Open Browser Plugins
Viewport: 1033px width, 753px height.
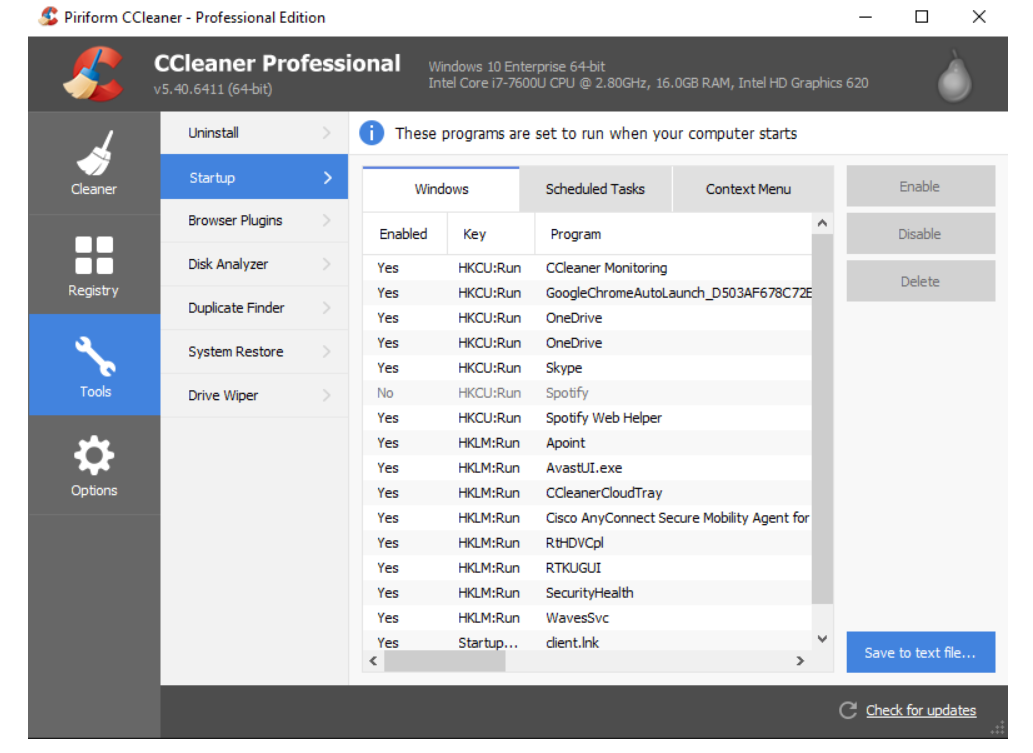(x=254, y=220)
